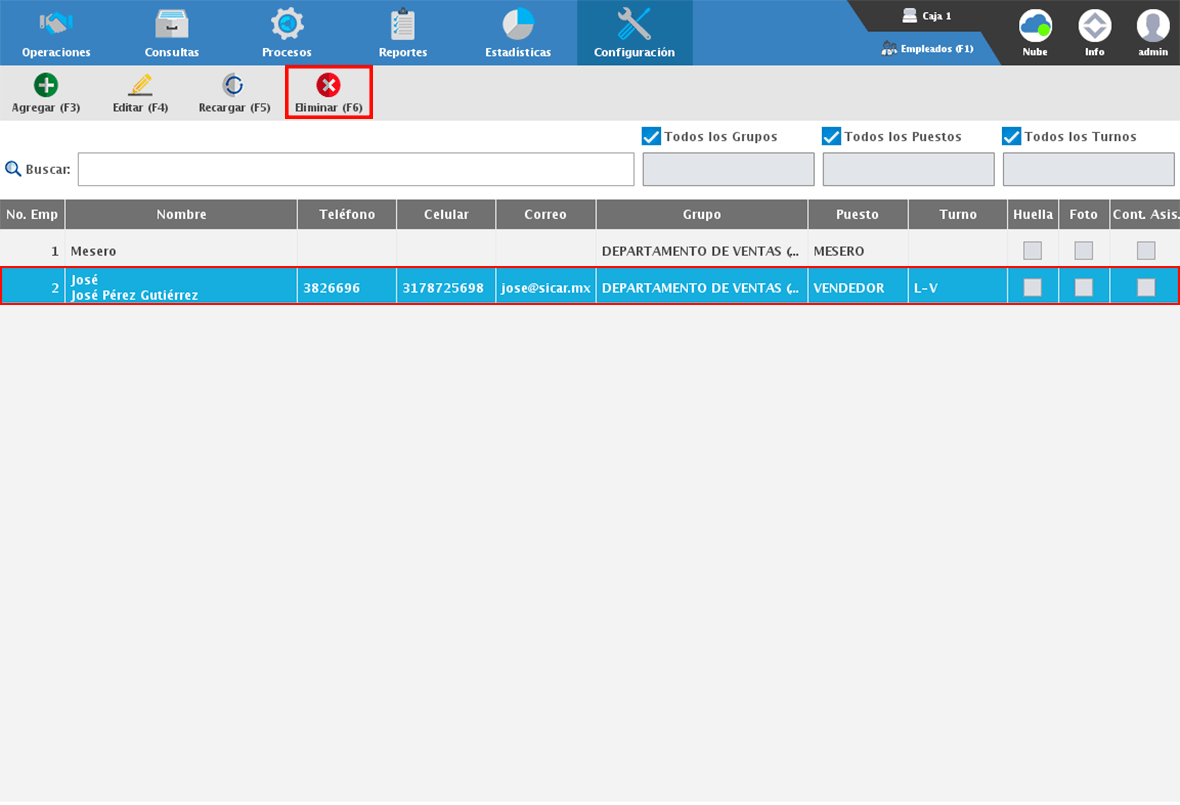The image size is (1180, 805).
Task: Sort by the Nombre column header
Action: point(181,214)
